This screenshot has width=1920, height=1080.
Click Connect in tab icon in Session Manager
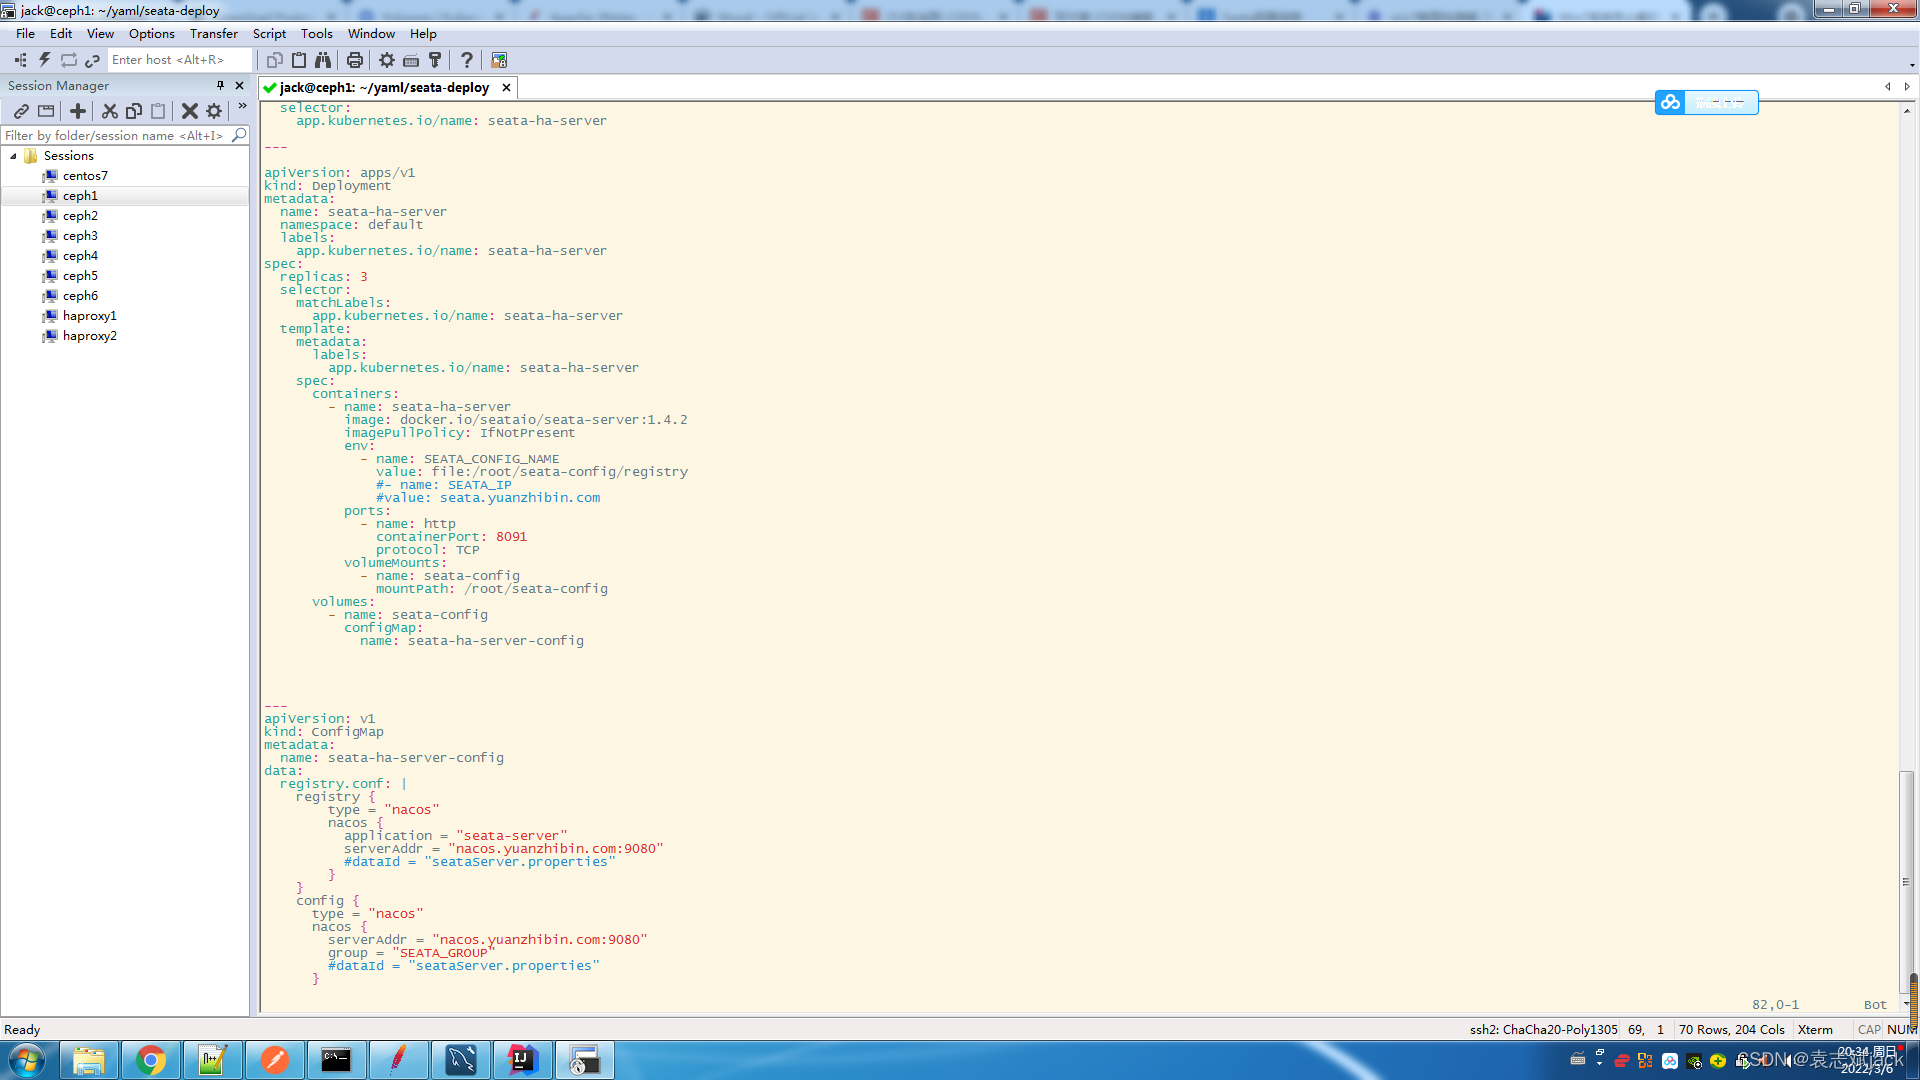pyautogui.click(x=46, y=111)
